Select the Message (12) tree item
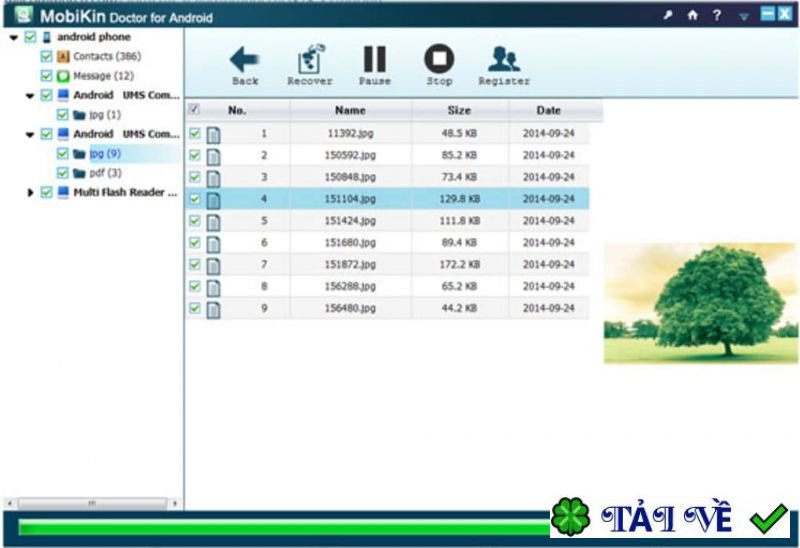Image resolution: width=800 pixels, height=548 pixels. (104, 76)
